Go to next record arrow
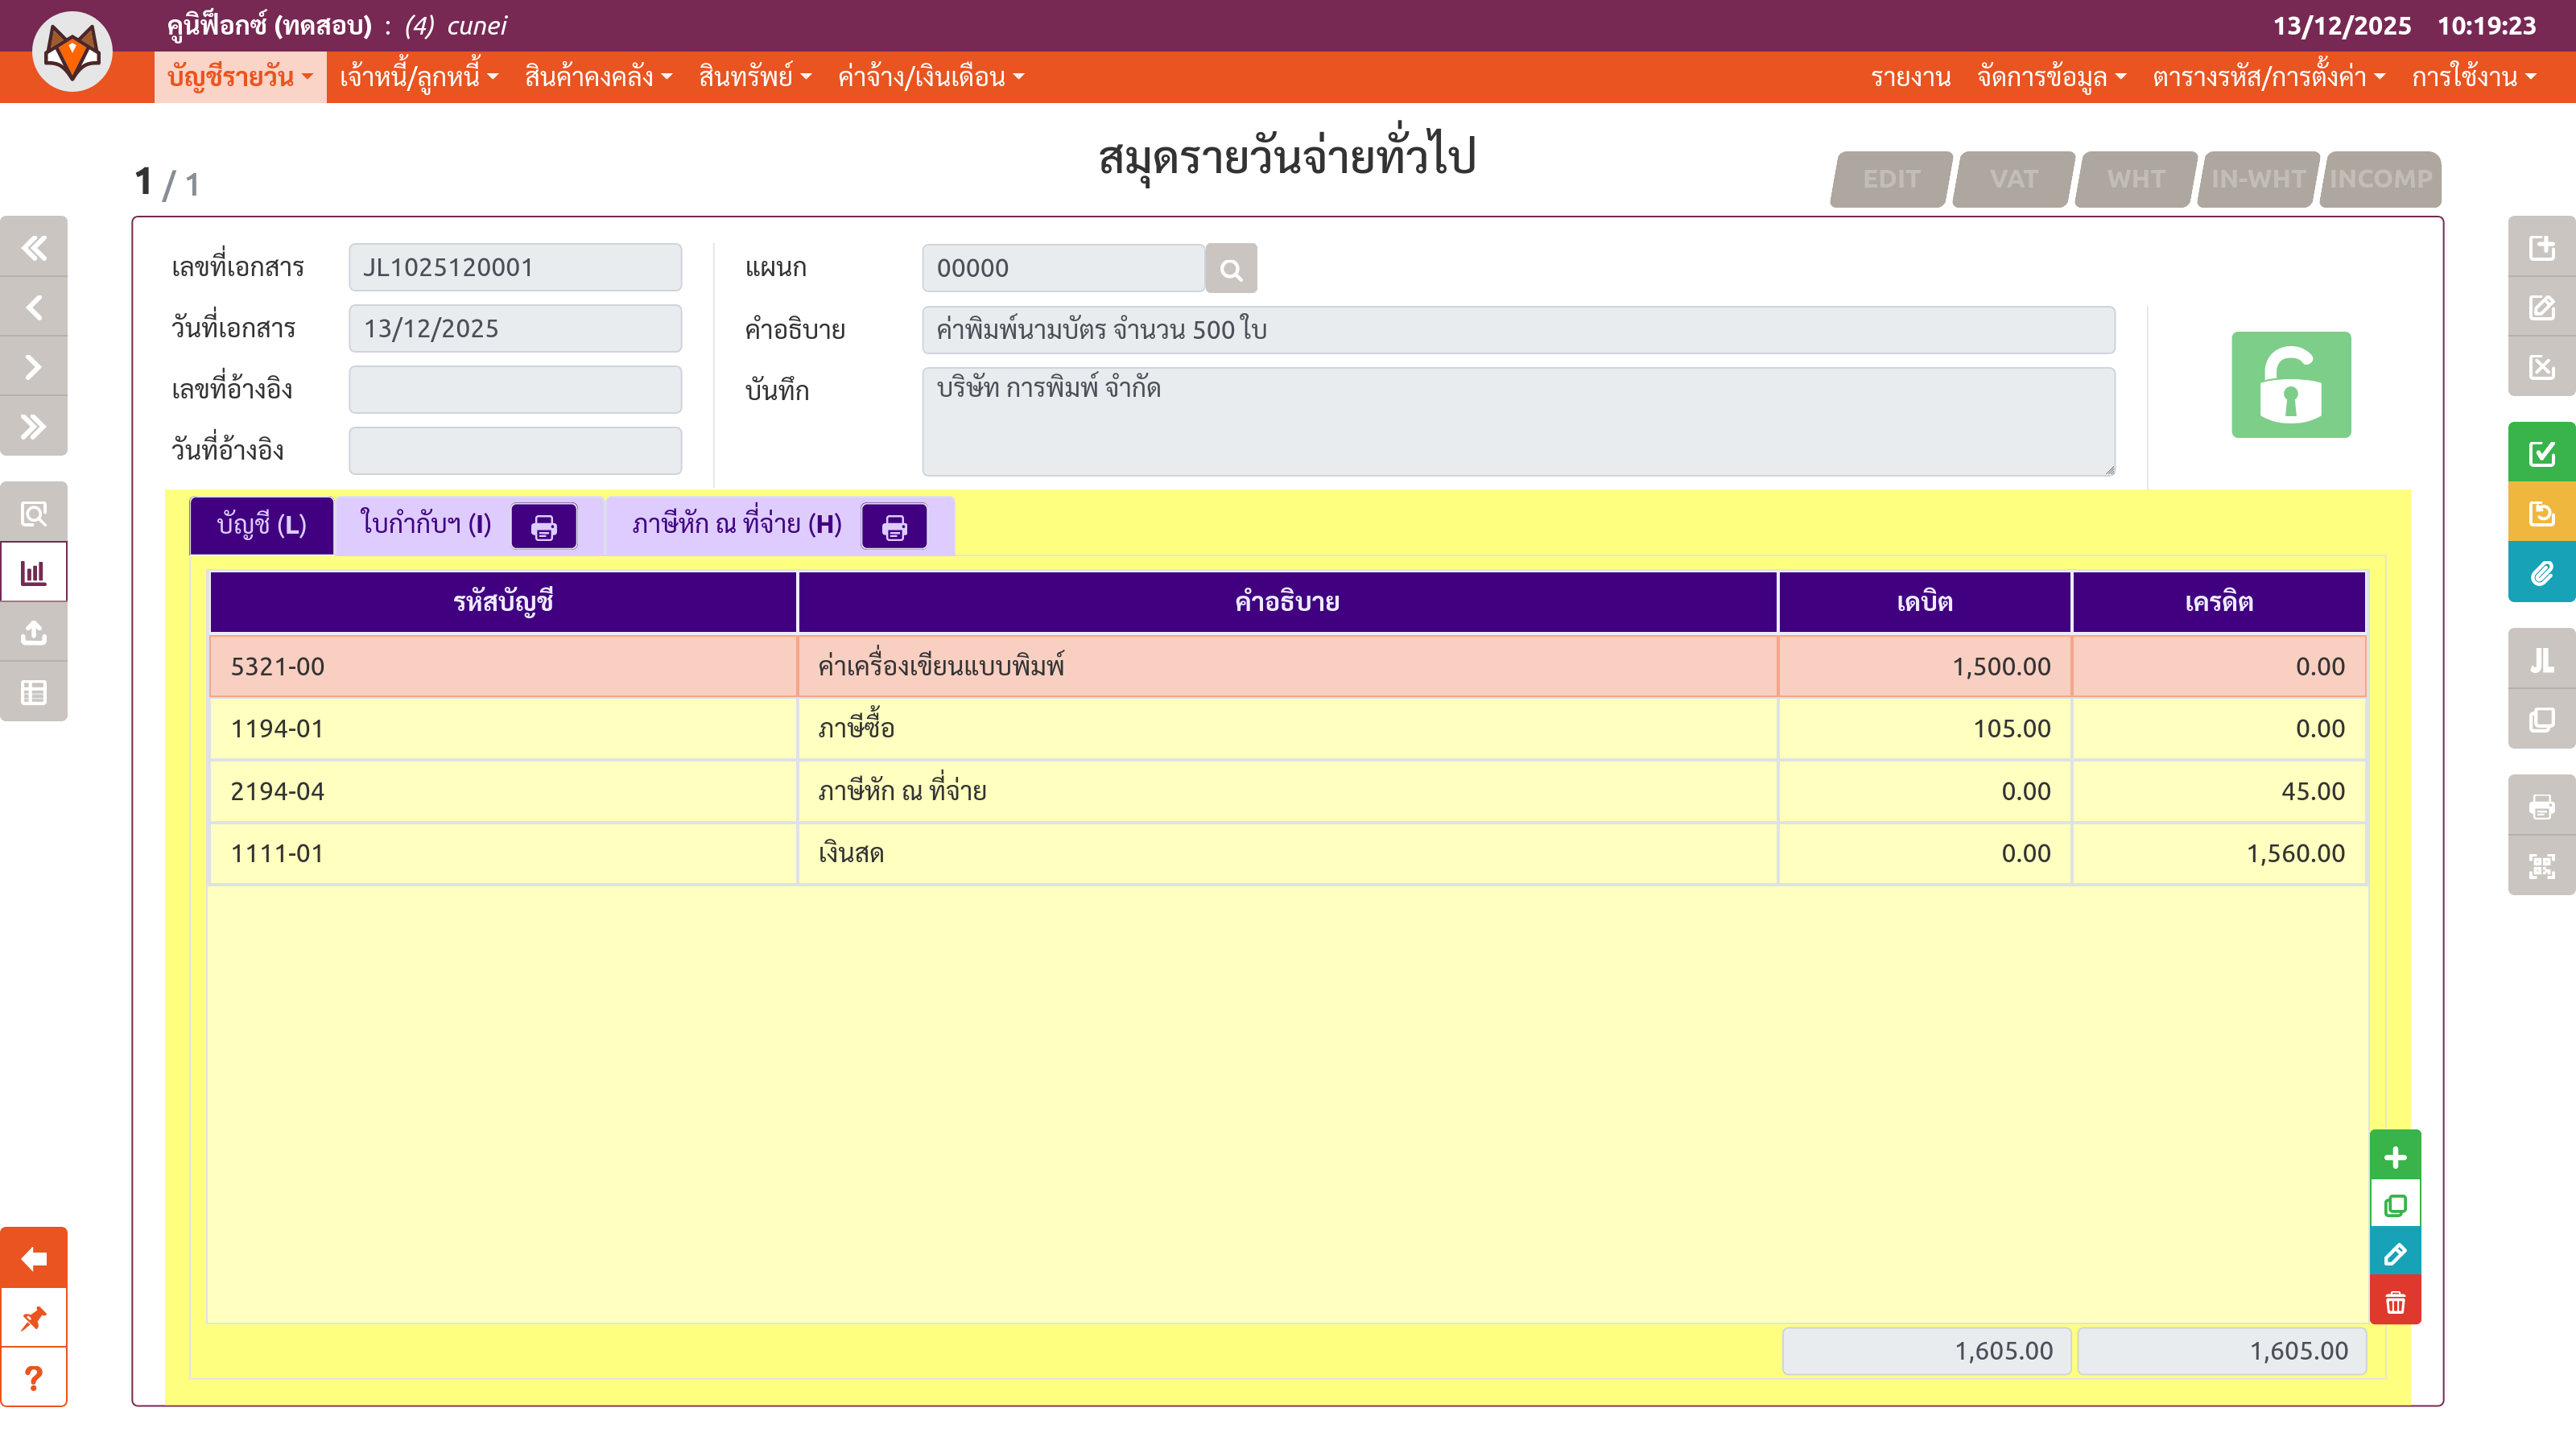2576x1449 pixels. (x=34, y=367)
